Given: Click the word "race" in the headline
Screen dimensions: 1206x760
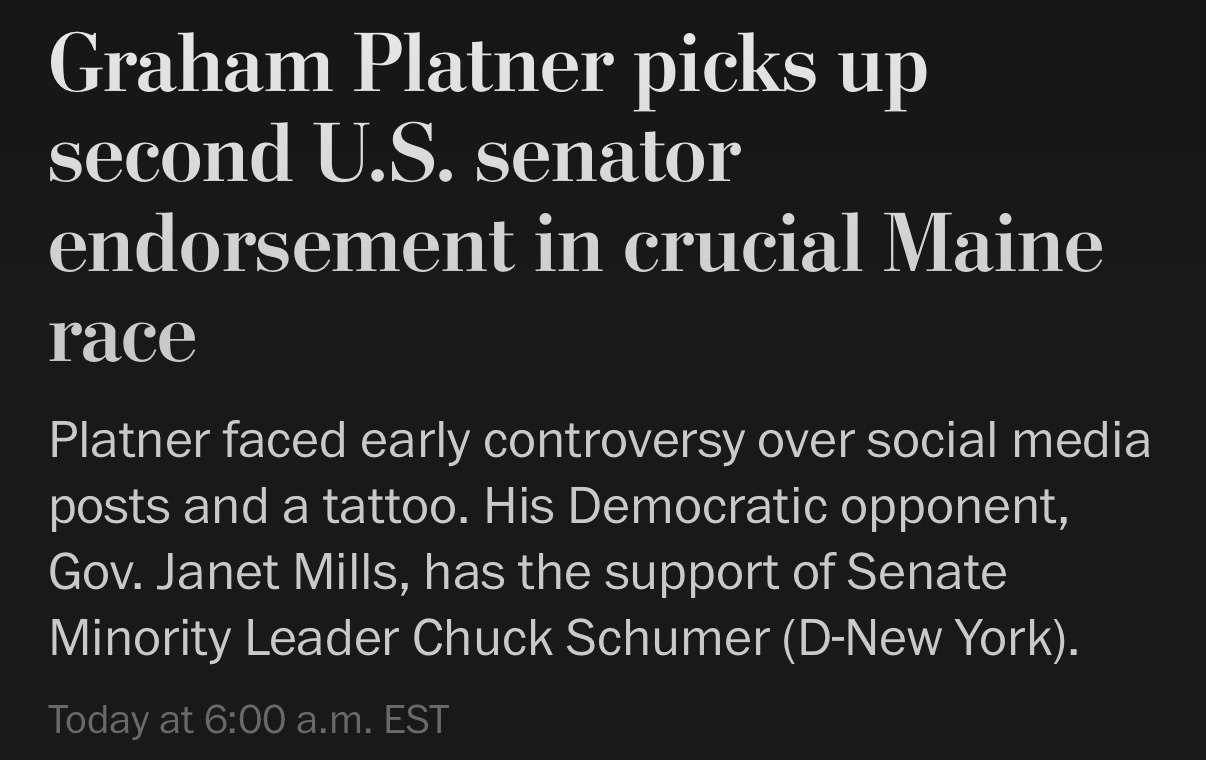Looking at the screenshot, I should pos(122,335).
